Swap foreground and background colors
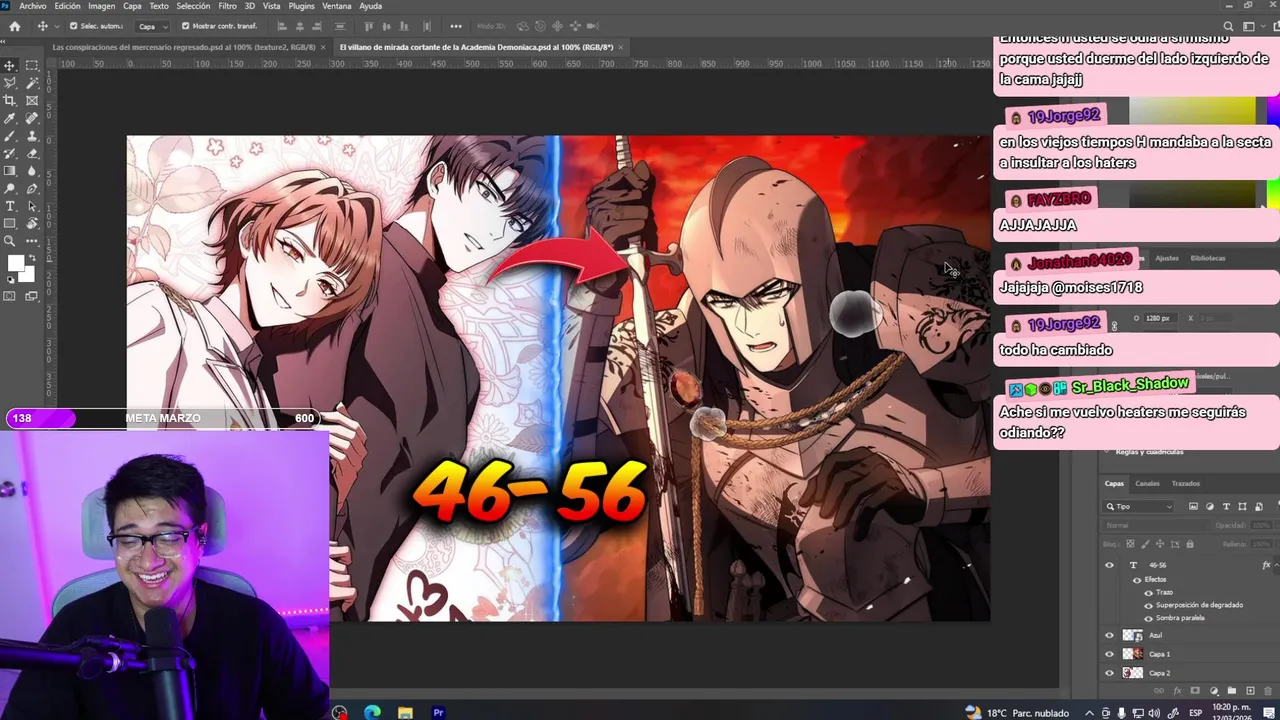 pyautogui.click(x=32, y=256)
